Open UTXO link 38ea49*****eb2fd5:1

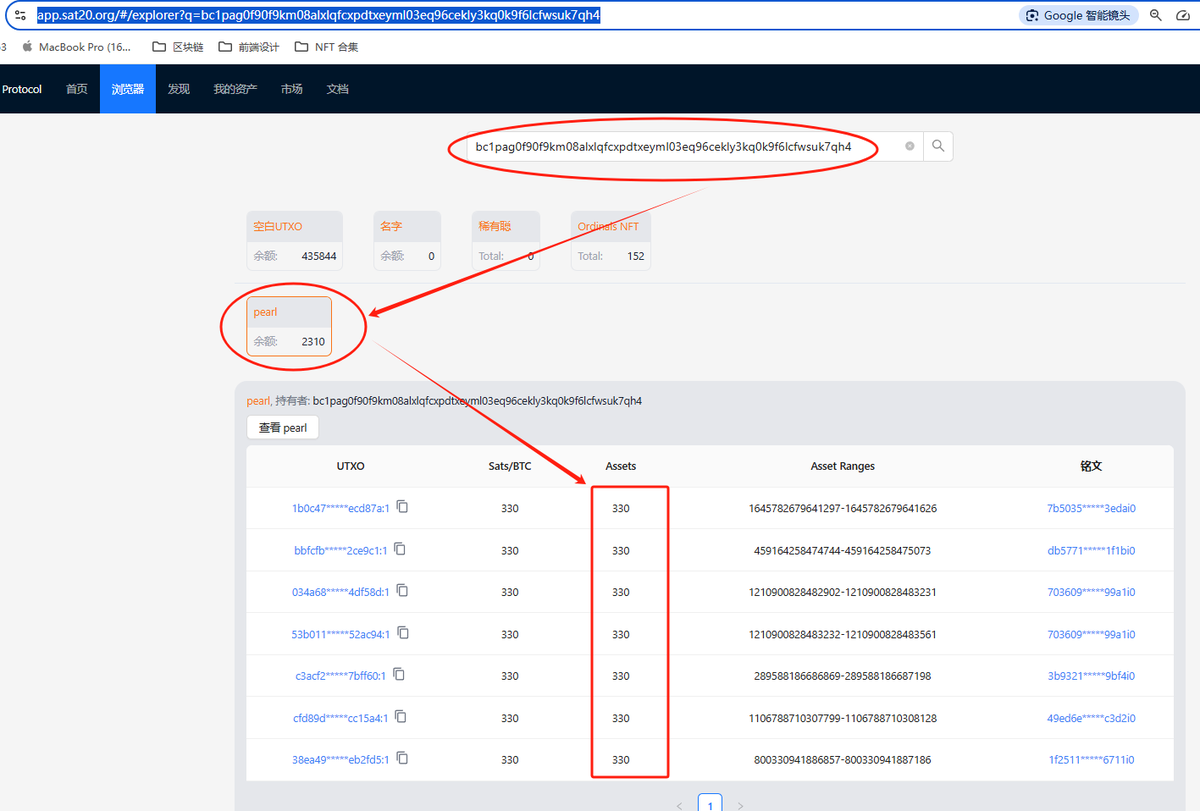(x=340, y=760)
